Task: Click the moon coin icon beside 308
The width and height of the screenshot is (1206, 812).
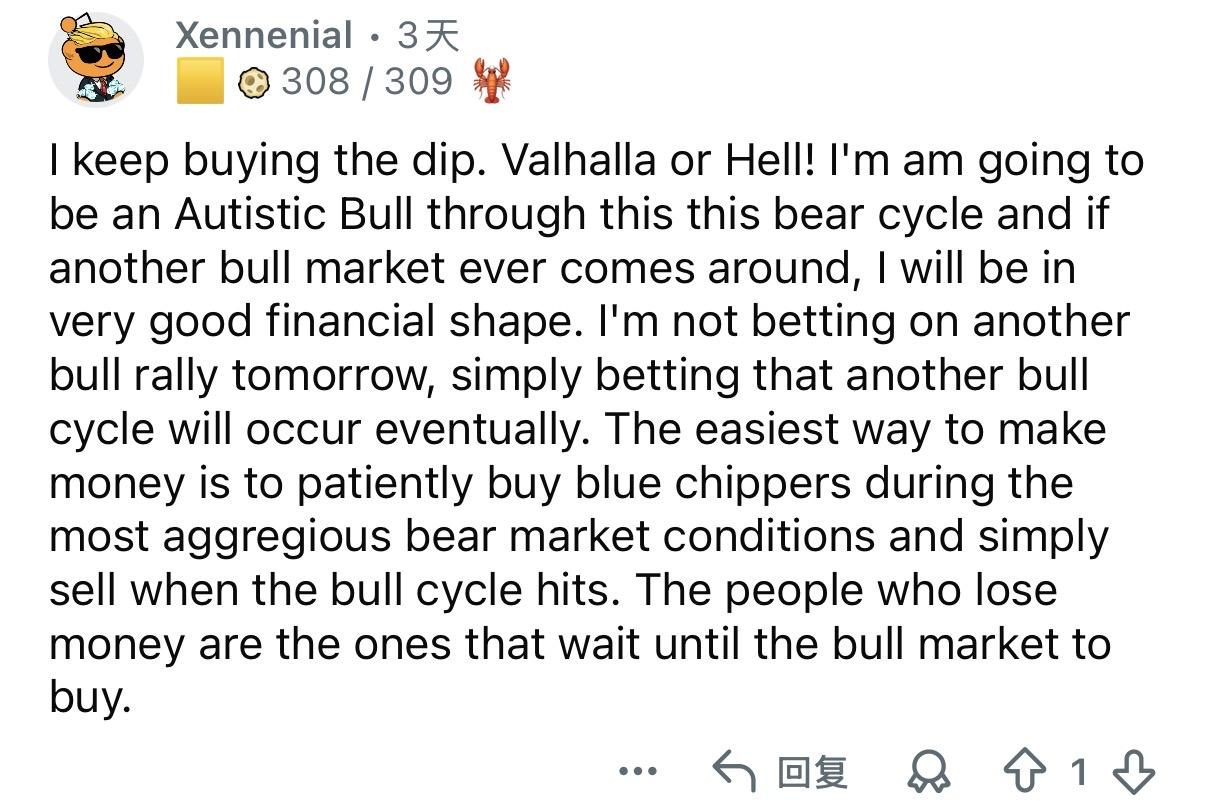Action: coord(254,81)
